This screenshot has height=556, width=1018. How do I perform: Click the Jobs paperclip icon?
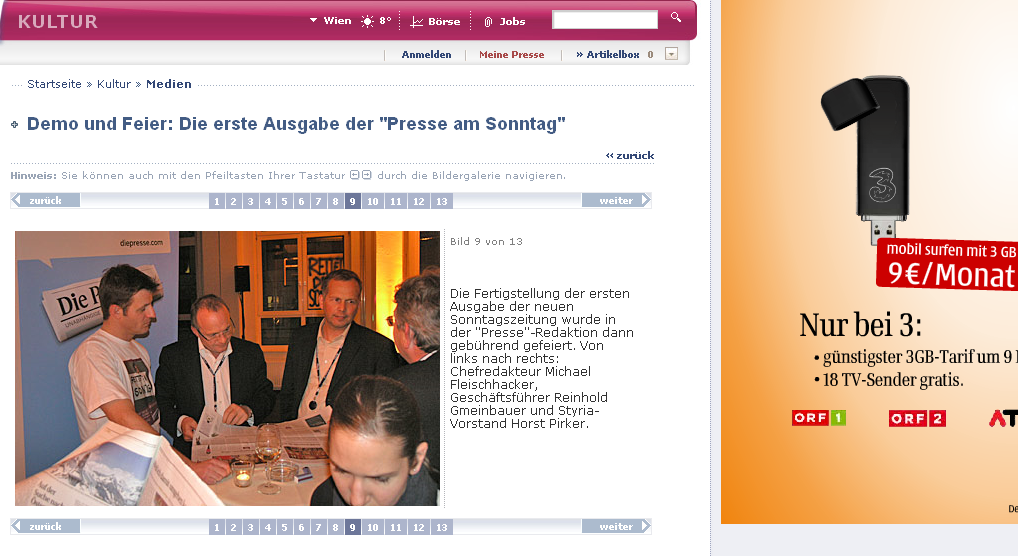(x=488, y=22)
